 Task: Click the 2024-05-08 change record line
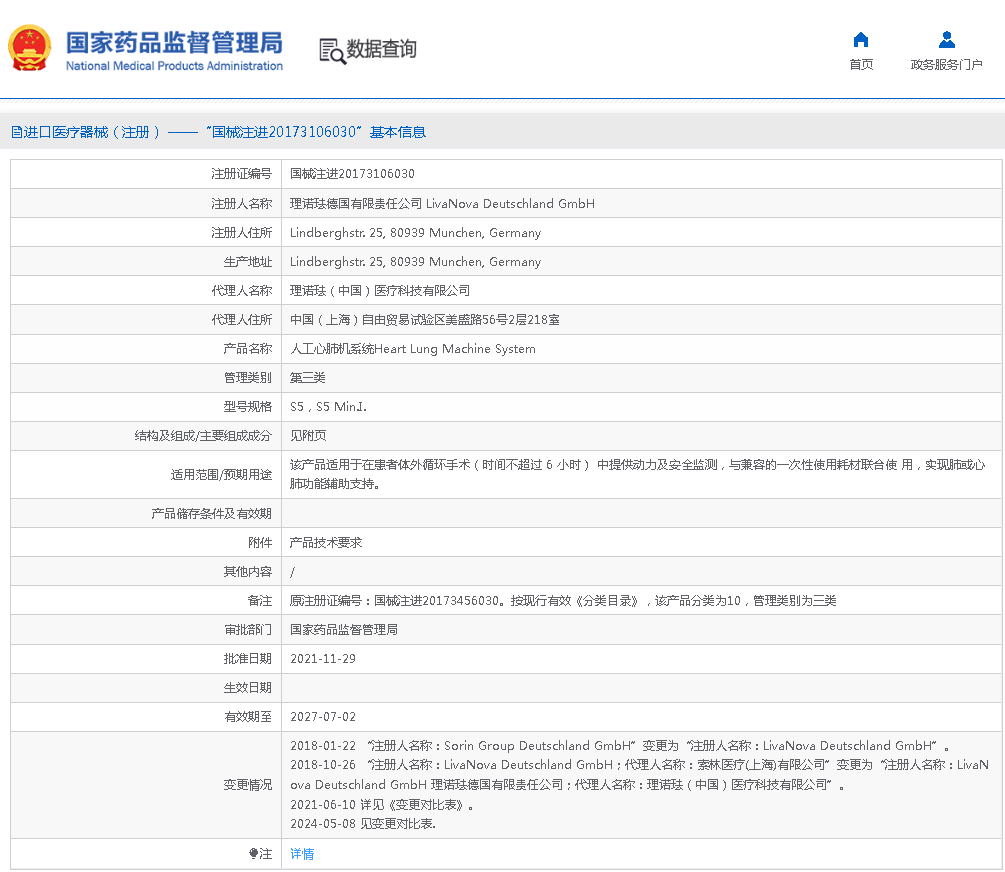(363, 824)
